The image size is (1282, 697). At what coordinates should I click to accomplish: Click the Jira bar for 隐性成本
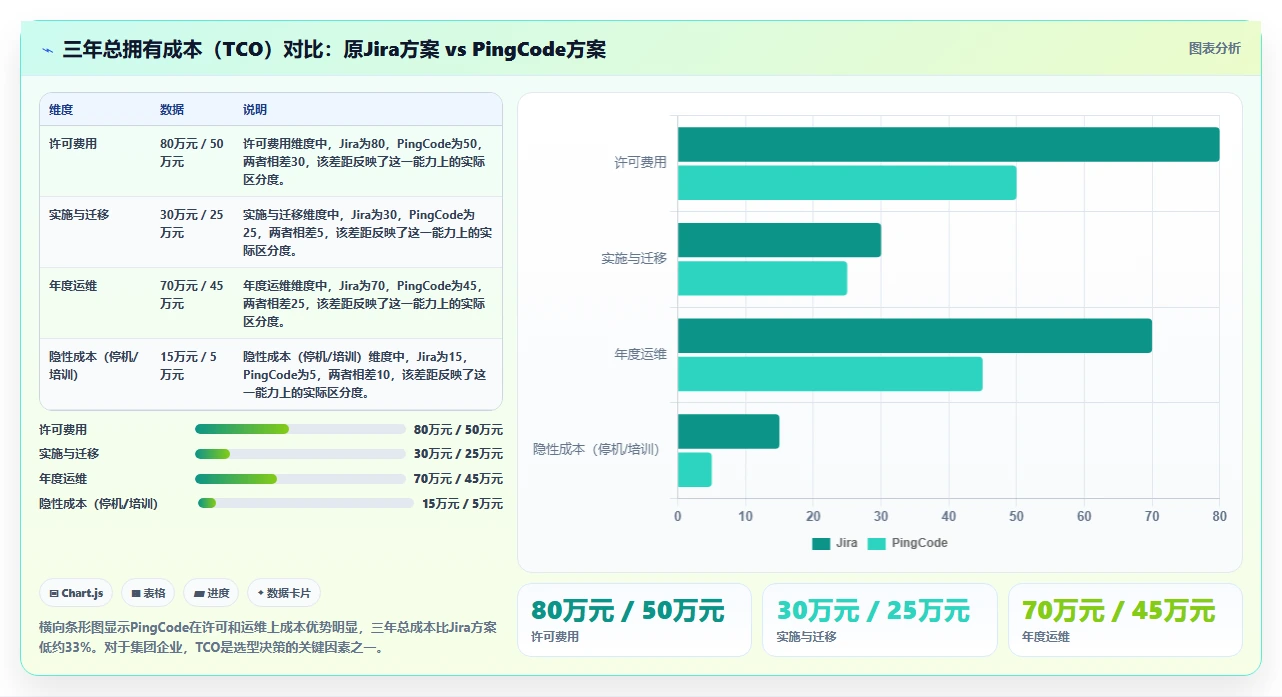pos(728,431)
